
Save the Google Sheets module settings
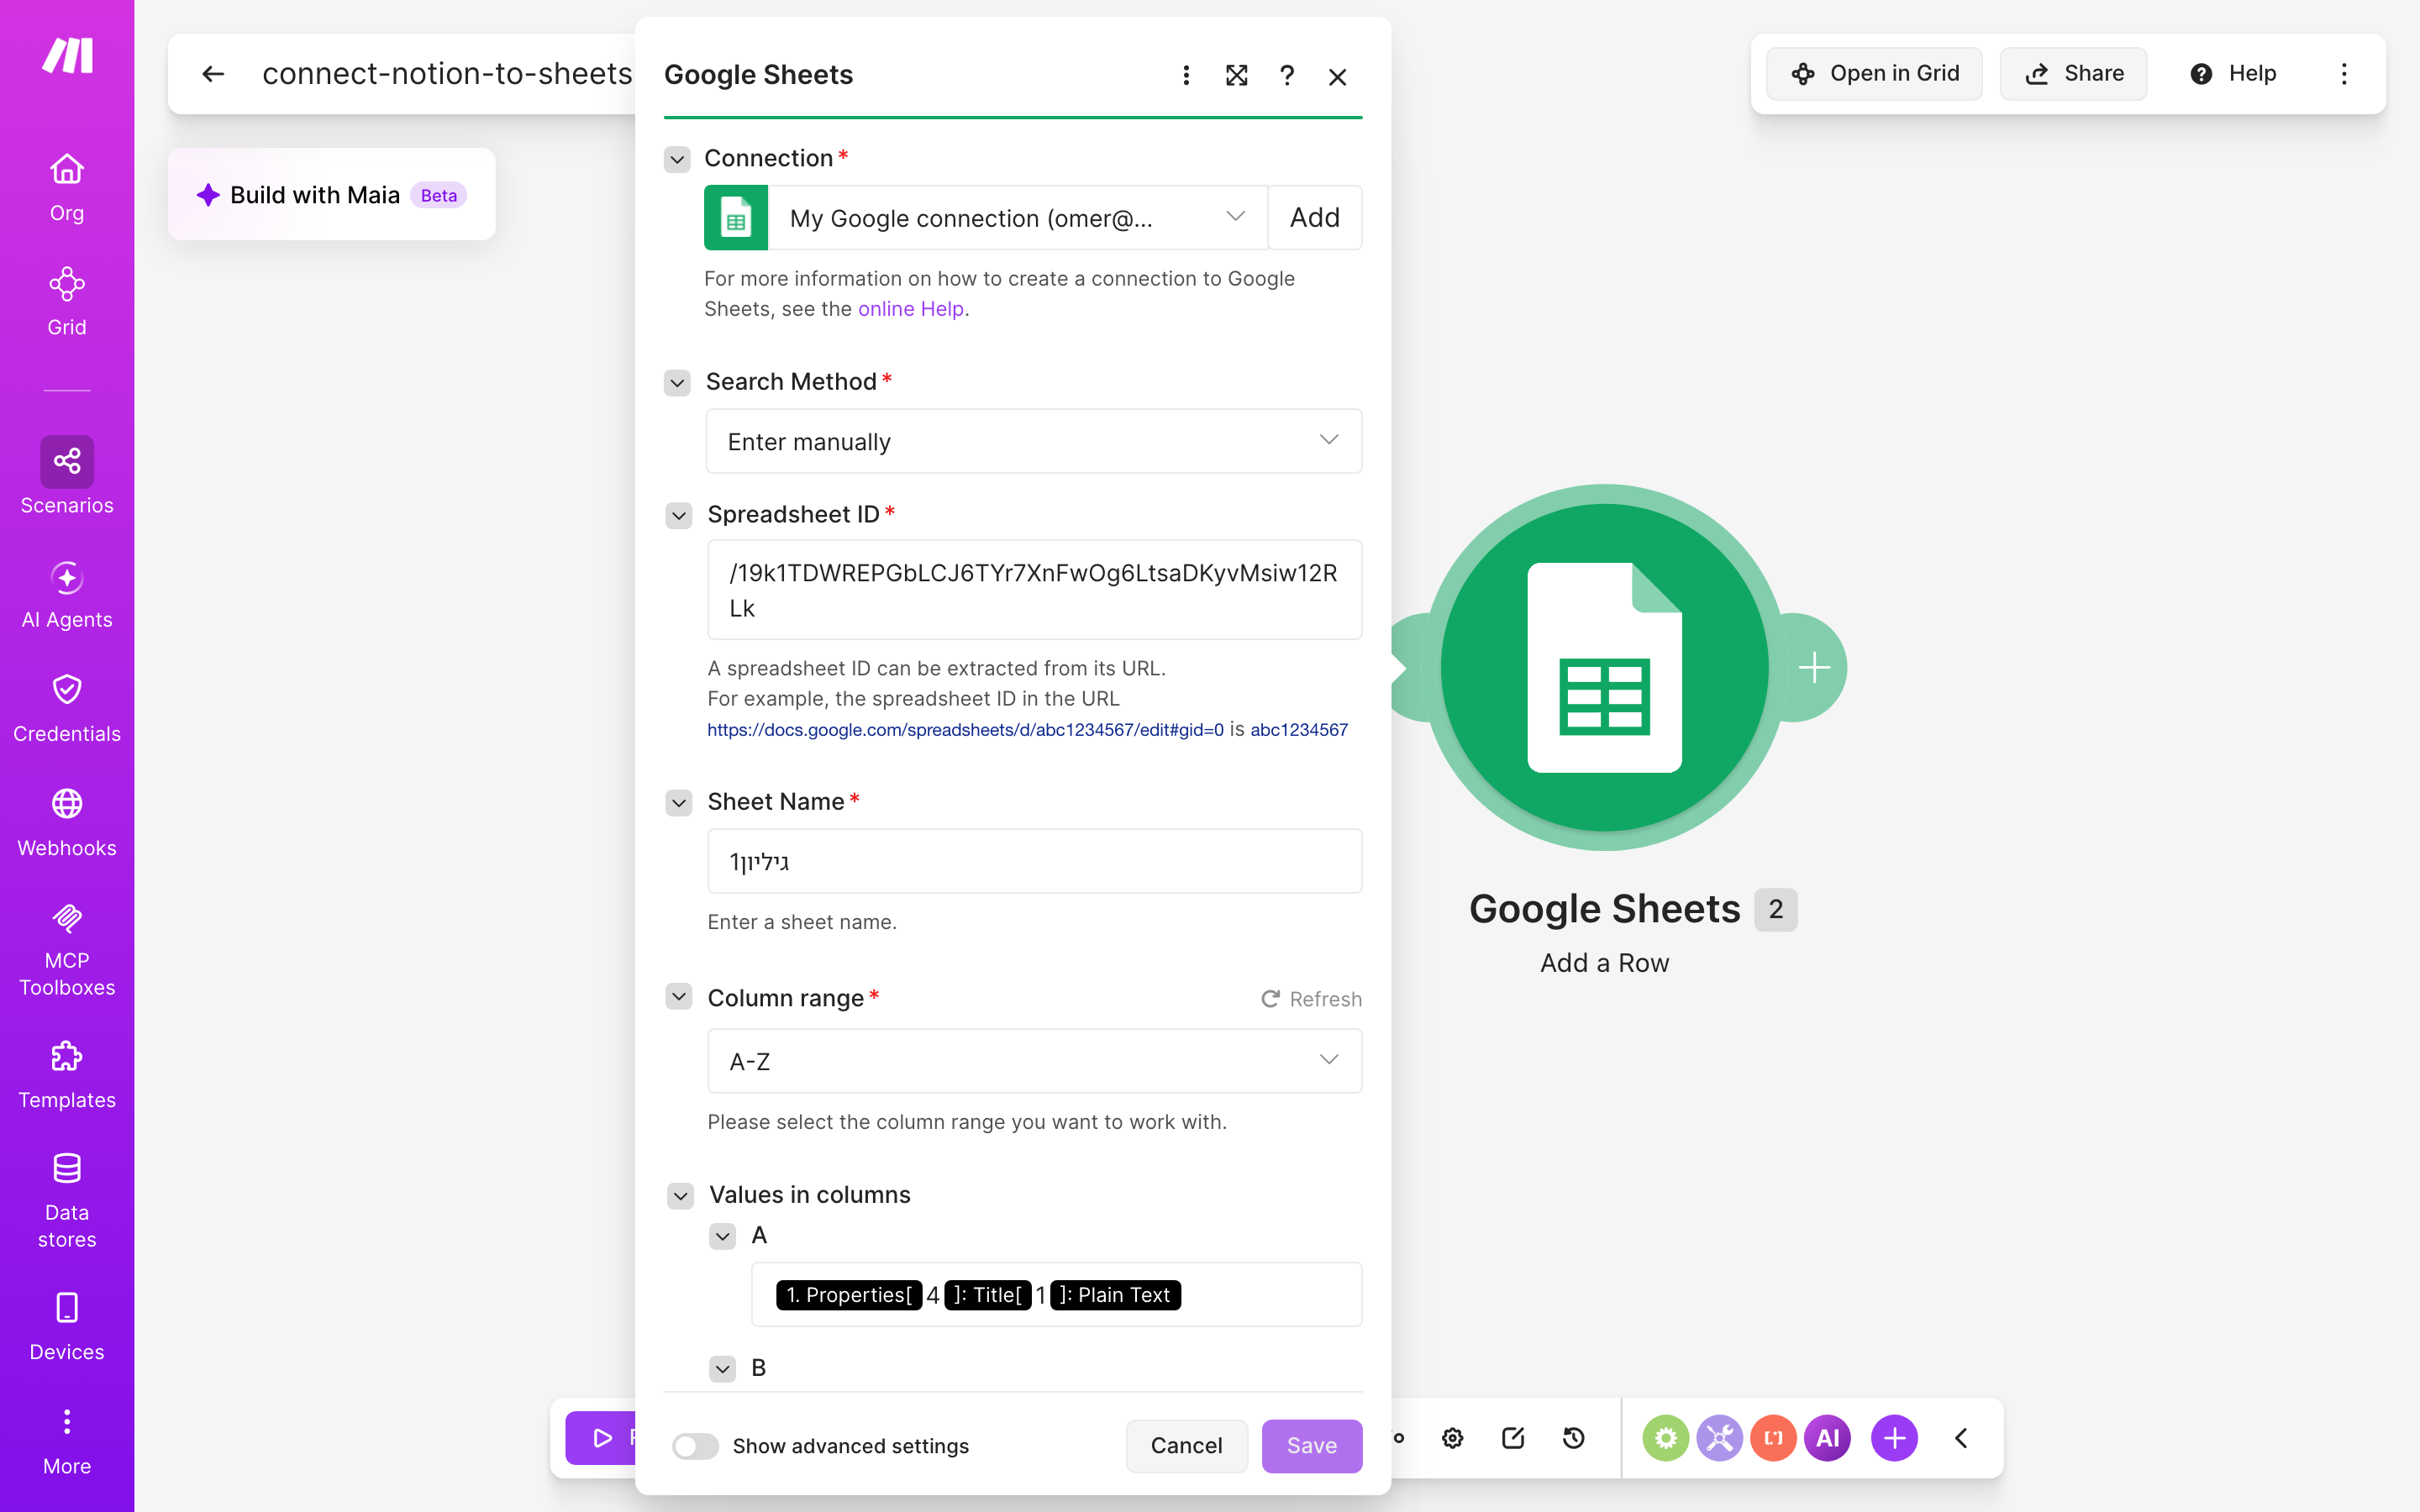tap(1311, 1445)
